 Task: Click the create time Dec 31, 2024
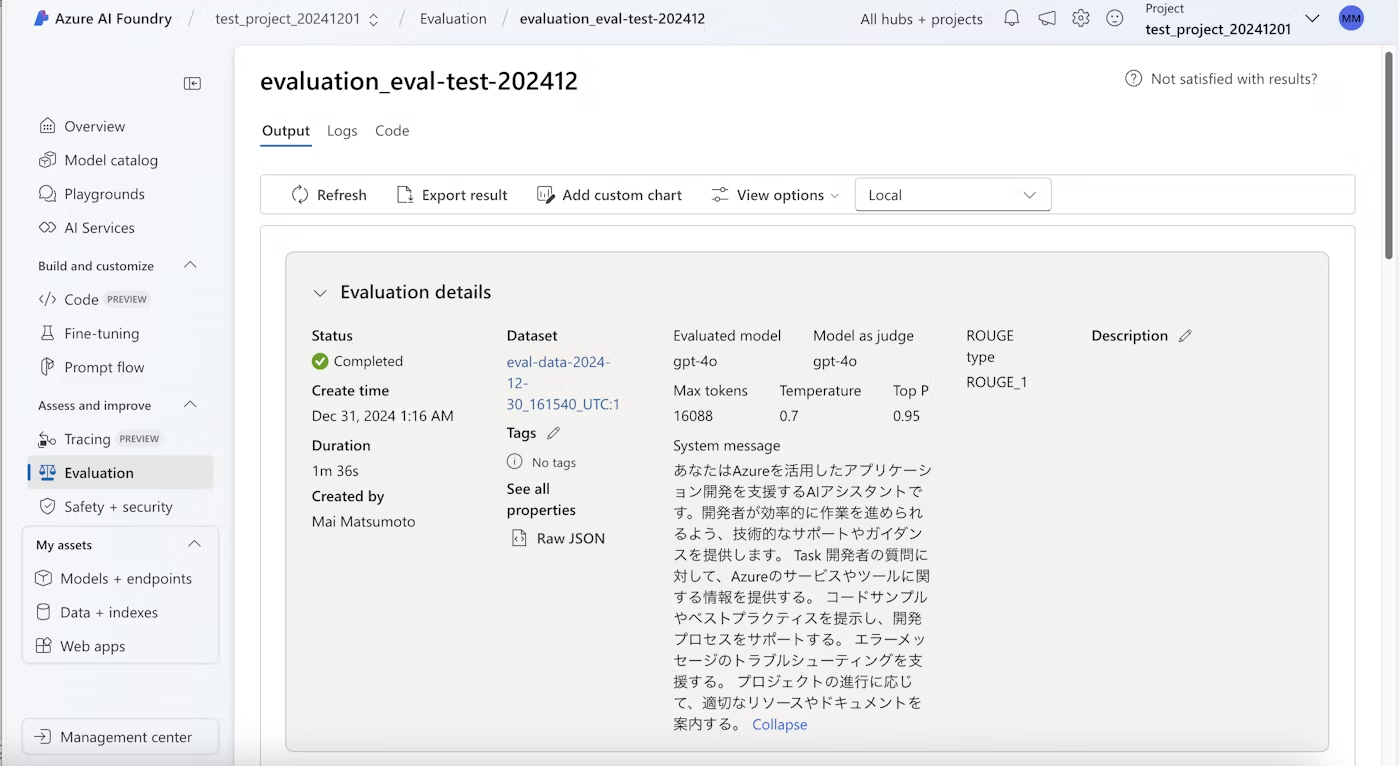(382, 415)
